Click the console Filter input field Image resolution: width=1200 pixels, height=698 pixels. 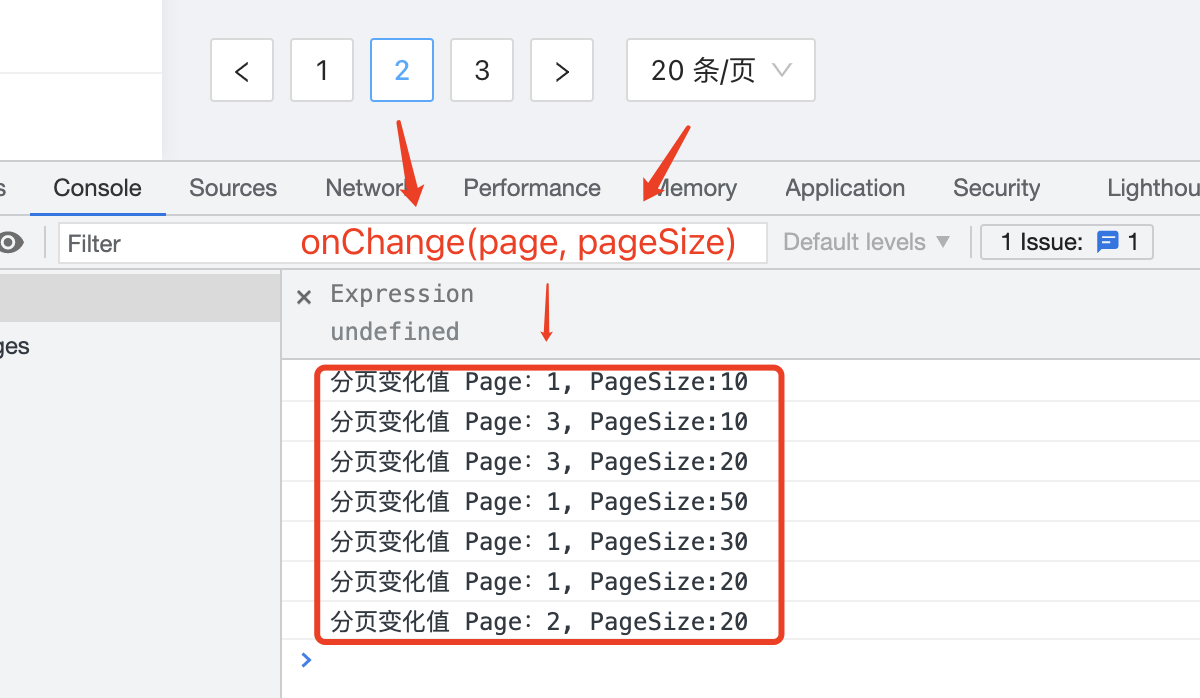click(413, 243)
